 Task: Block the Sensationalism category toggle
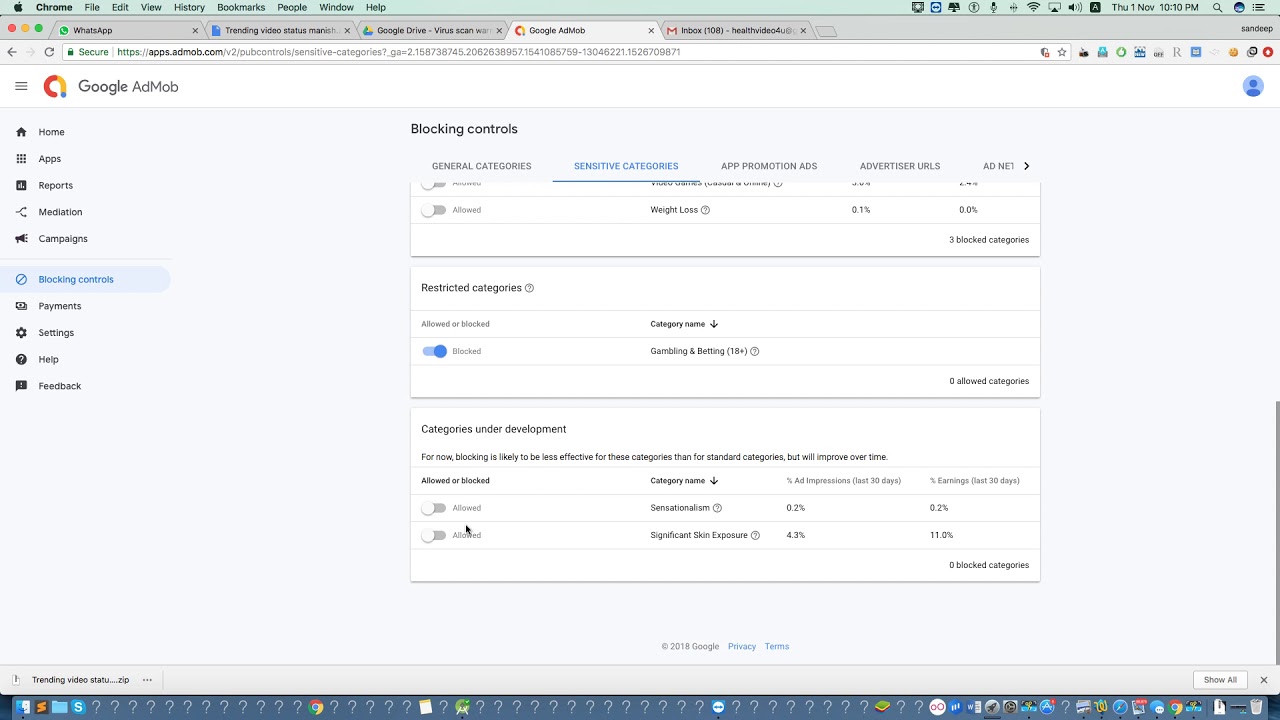tap(433, 508)
